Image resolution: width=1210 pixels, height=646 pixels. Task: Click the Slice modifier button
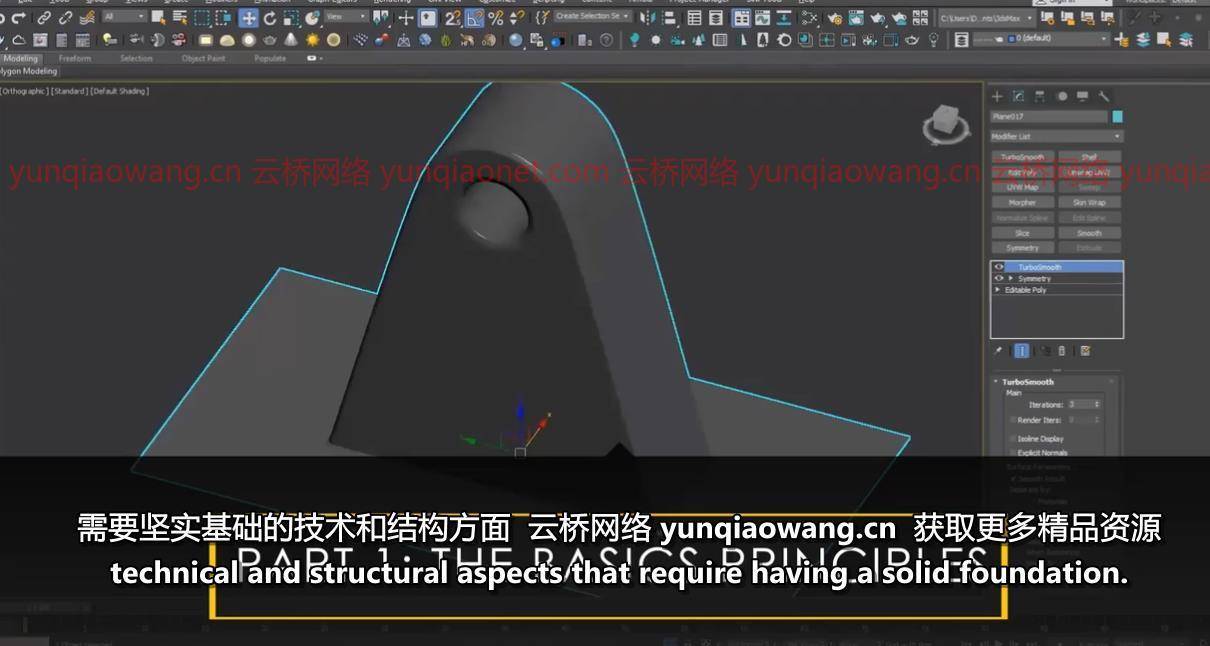tap(1022, 233)
